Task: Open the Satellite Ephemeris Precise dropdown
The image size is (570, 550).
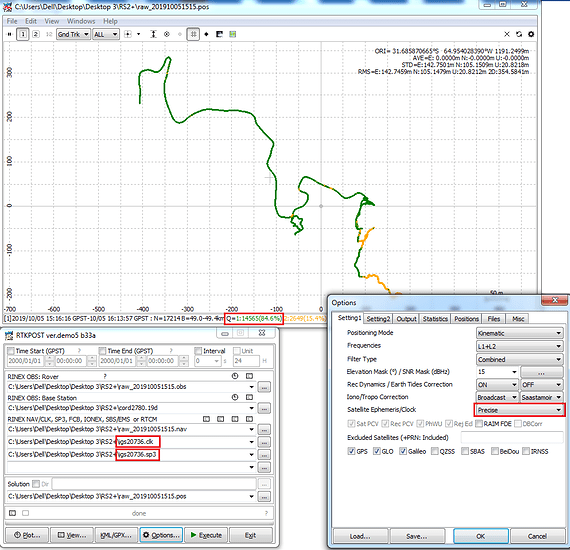Action: [519, 410]
